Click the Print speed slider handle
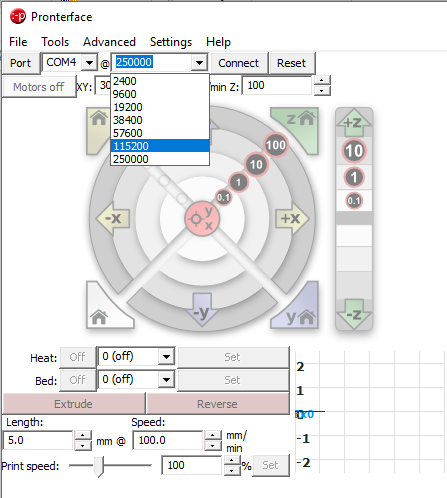The height and width of the screenshot is (498, 447). tap(99, 467)
